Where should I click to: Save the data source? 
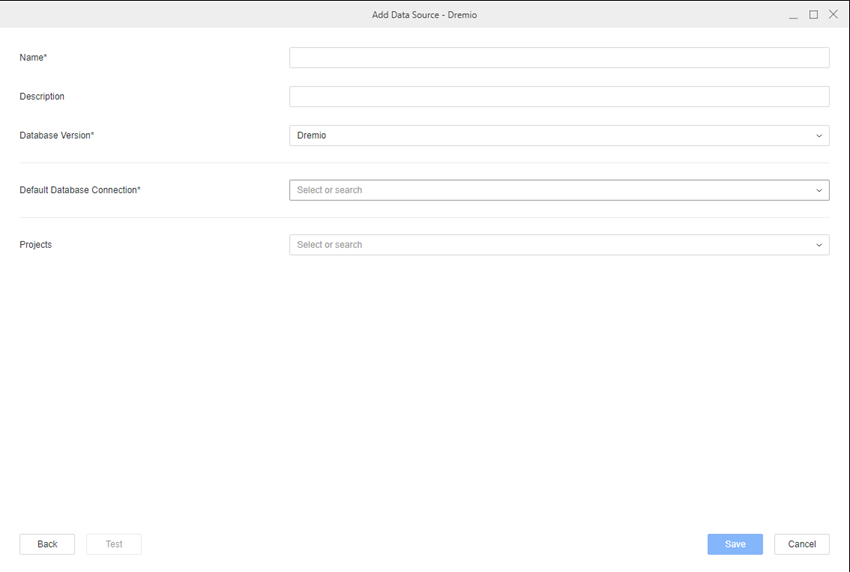pyautogui.click(x=735, y=544)
